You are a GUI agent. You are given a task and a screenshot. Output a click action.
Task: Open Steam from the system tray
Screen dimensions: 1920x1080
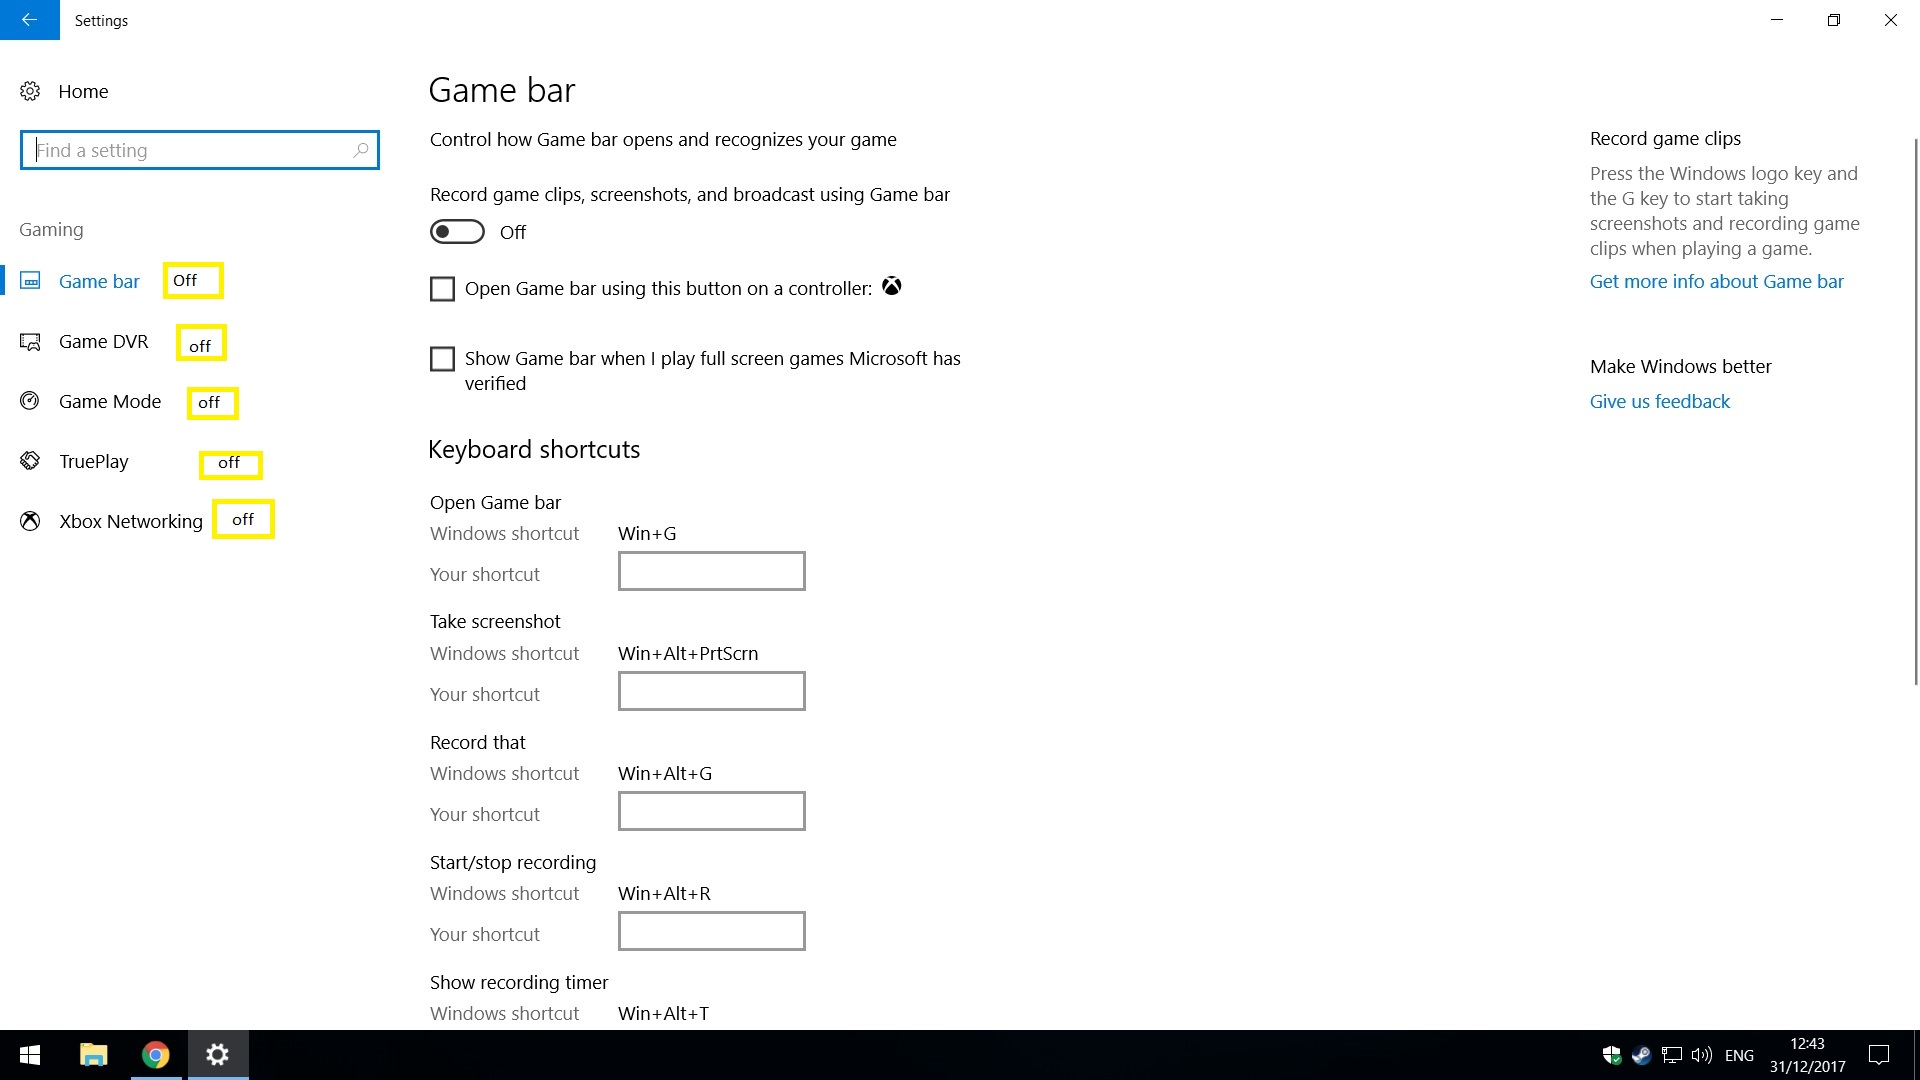tap(1640, 1055)
